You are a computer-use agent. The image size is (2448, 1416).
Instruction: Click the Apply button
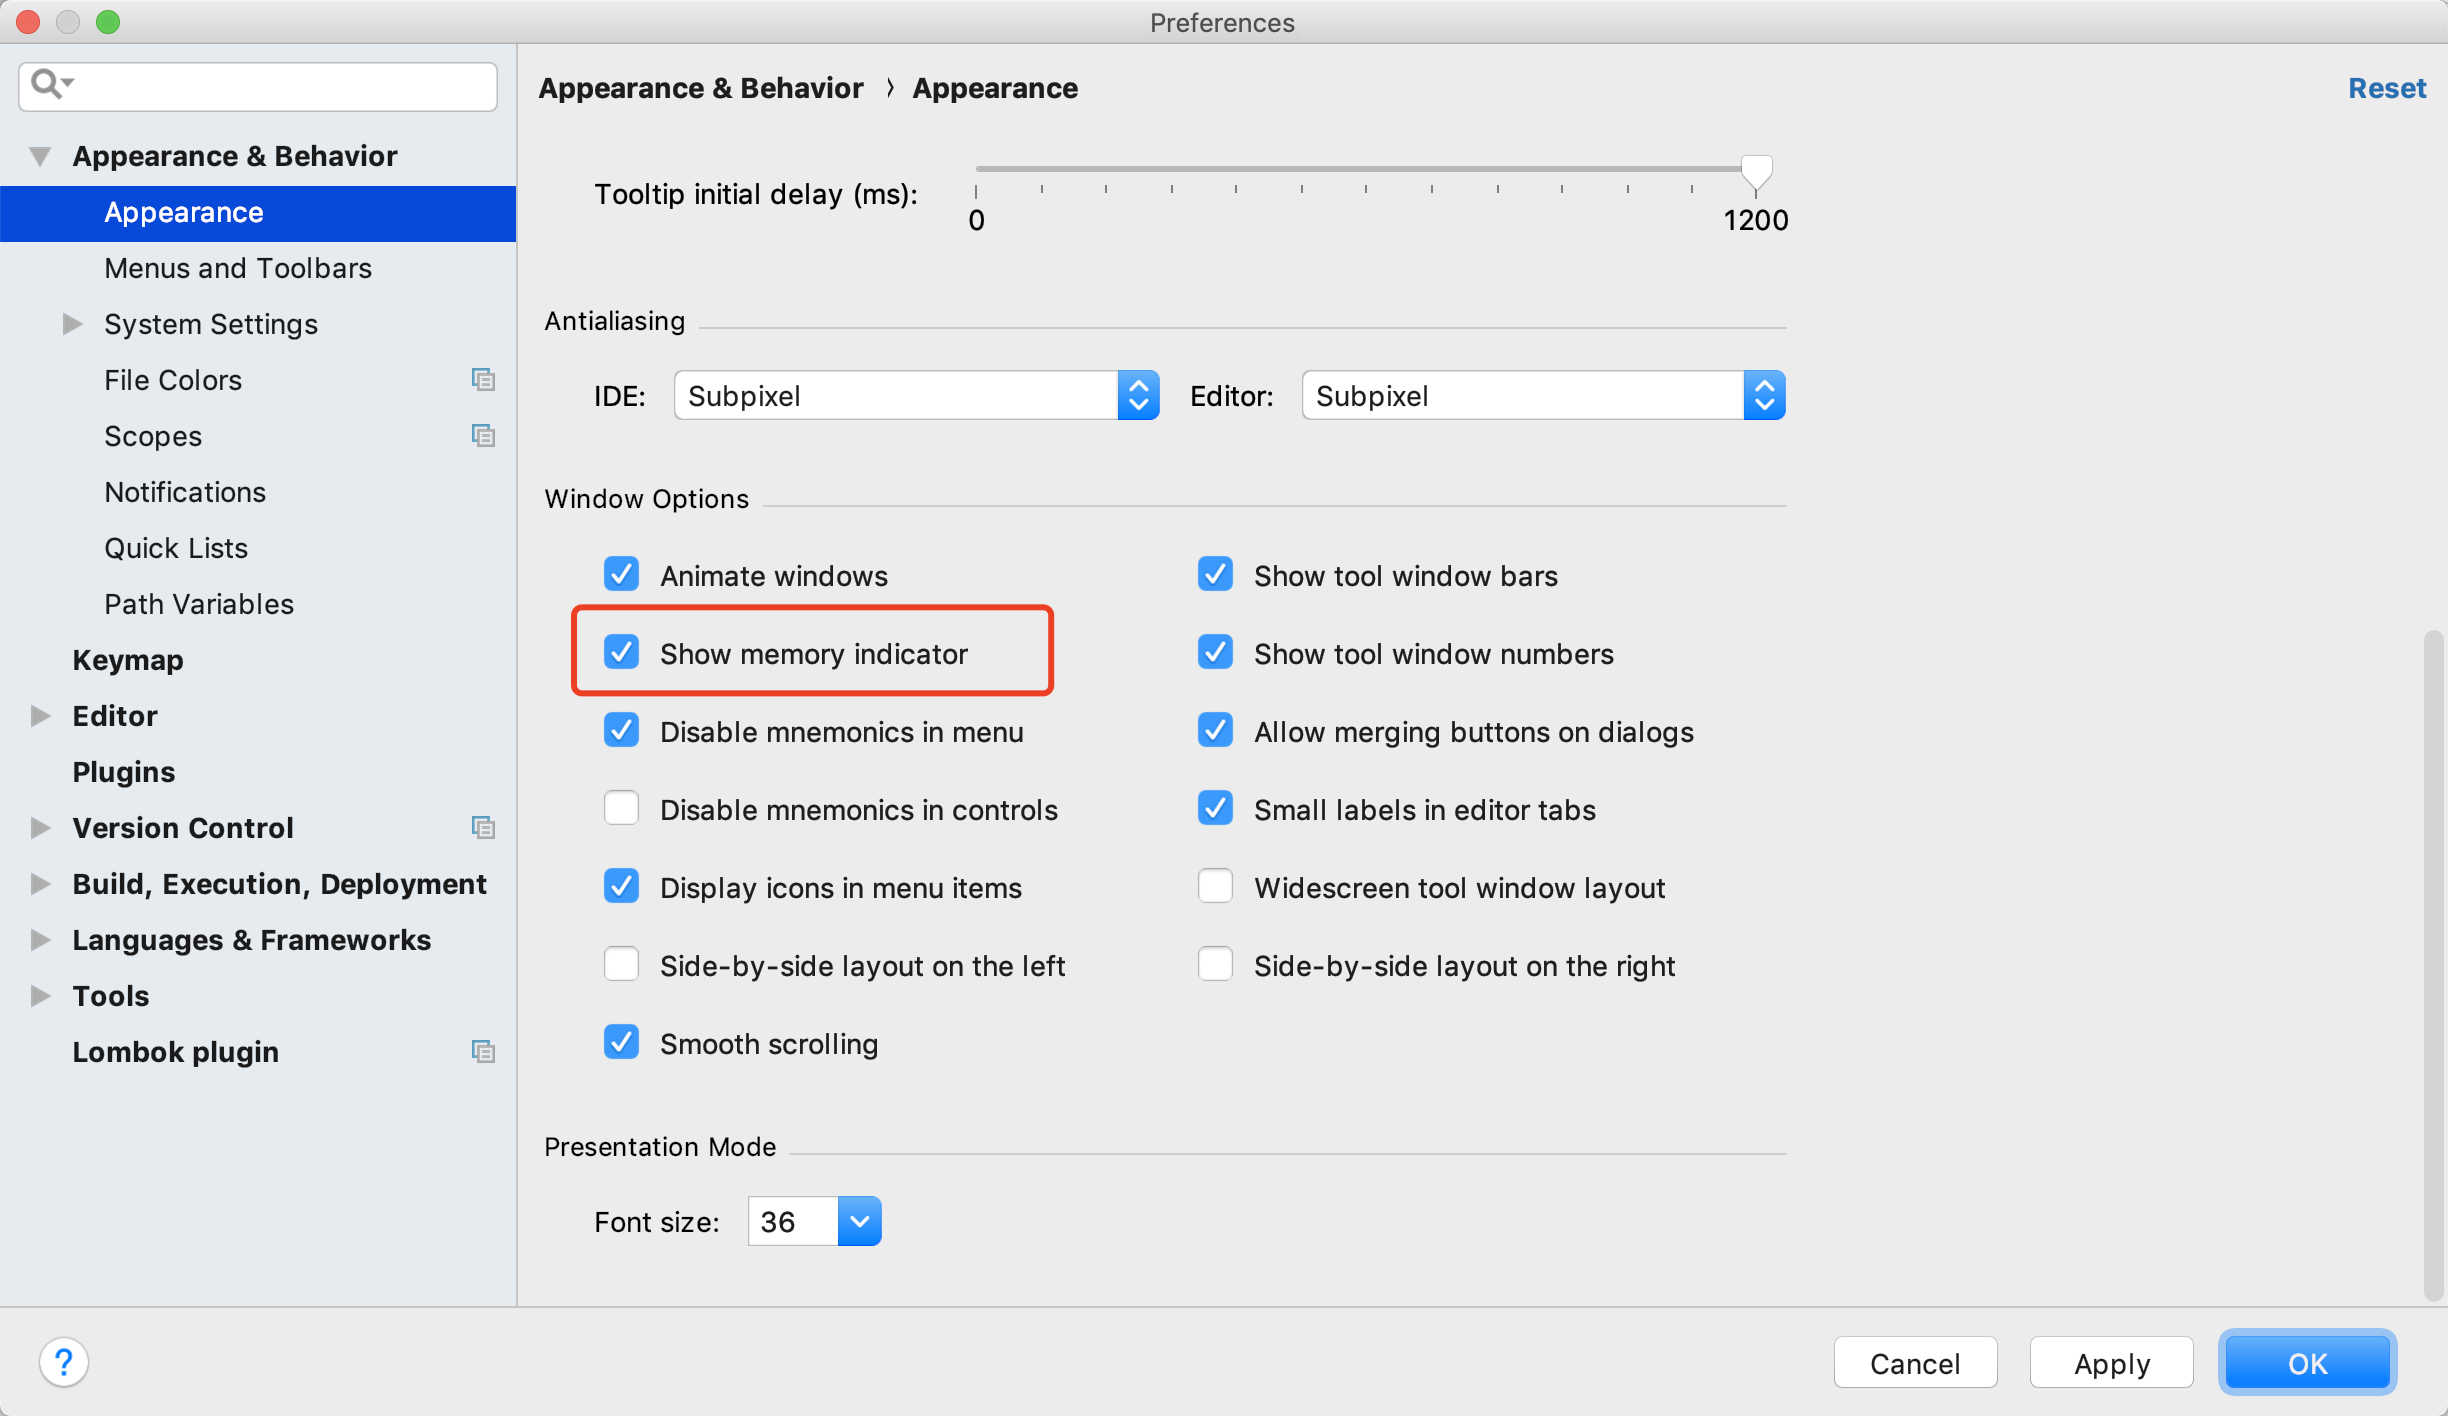point(2111,1363)
